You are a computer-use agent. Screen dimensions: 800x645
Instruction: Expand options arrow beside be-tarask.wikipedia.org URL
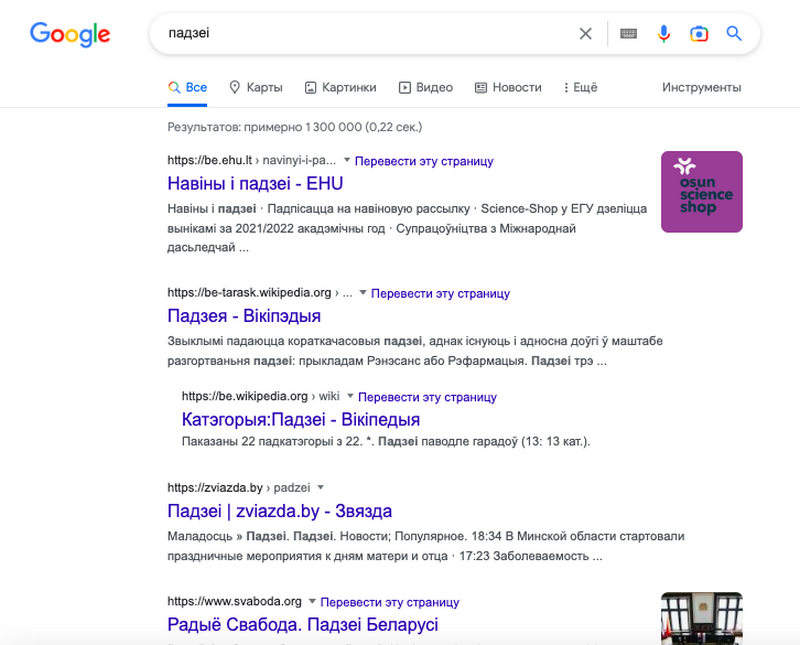[x=364, y=293]
